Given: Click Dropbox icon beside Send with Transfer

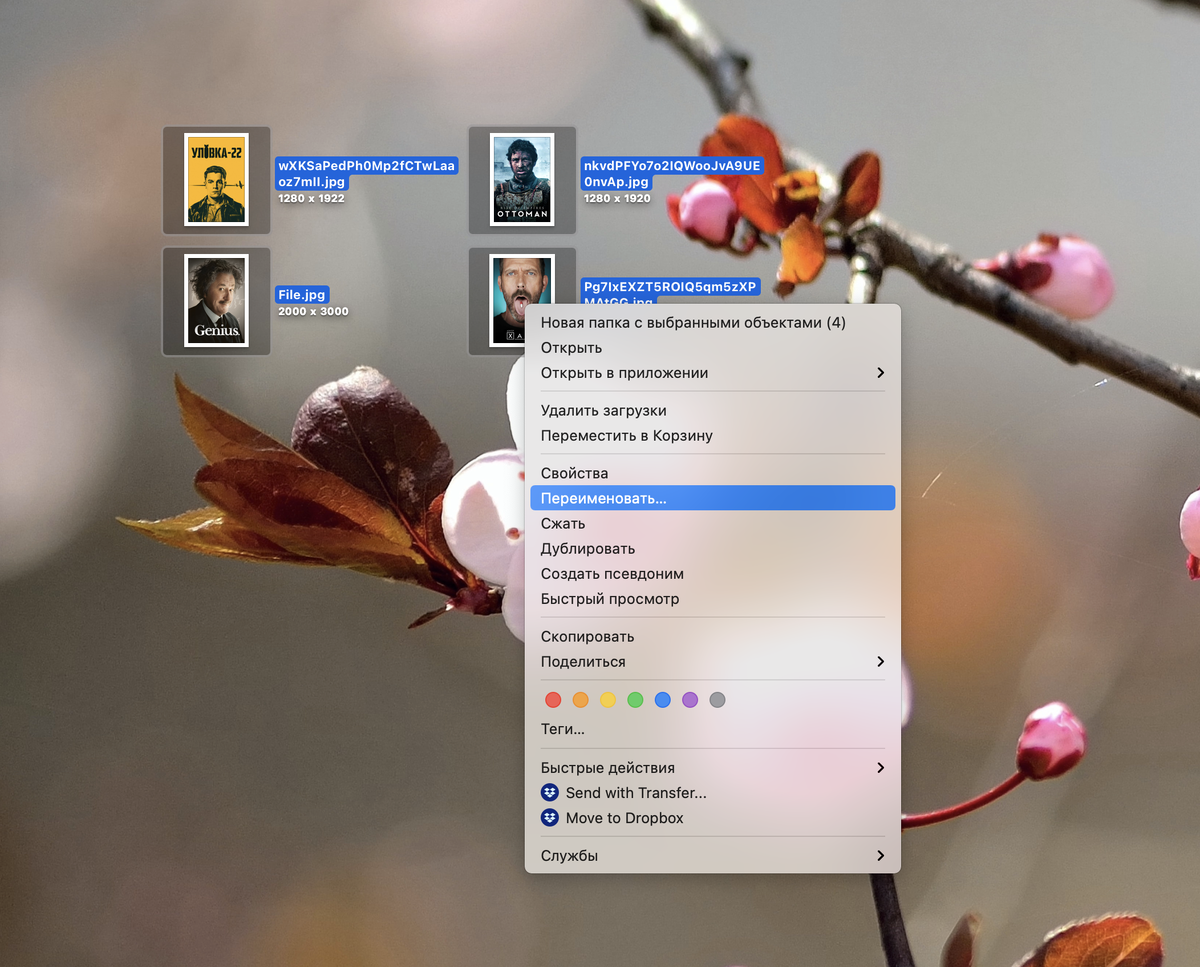Looking at the screenshot, I should click(x=550, y=793).
